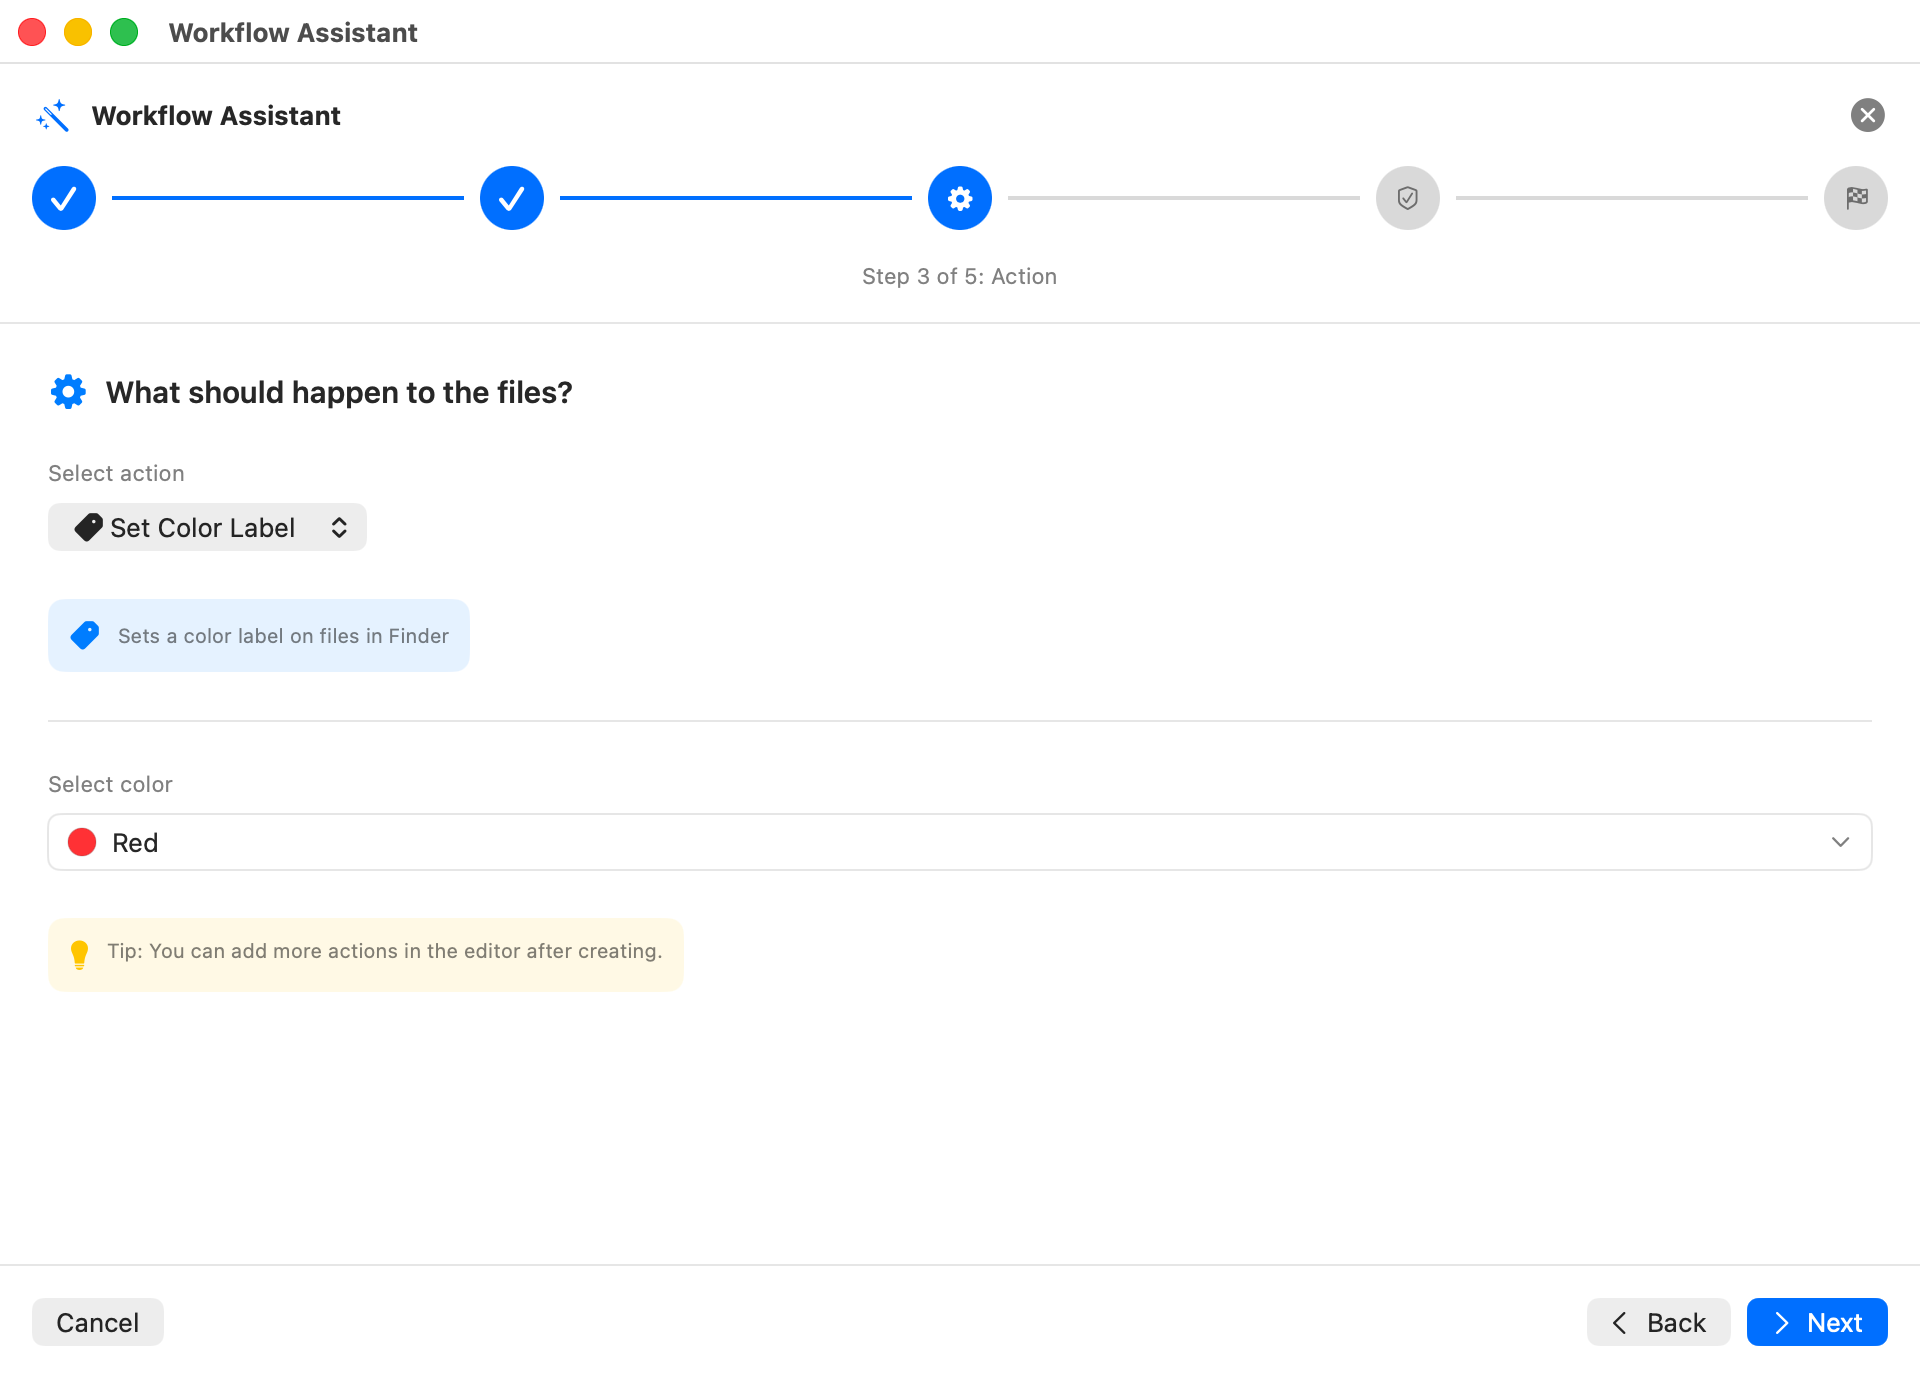This screenshot has height=1378, width=1920.
Task: Open the Red color dropdown field
Action: click(x=960, y=842)
